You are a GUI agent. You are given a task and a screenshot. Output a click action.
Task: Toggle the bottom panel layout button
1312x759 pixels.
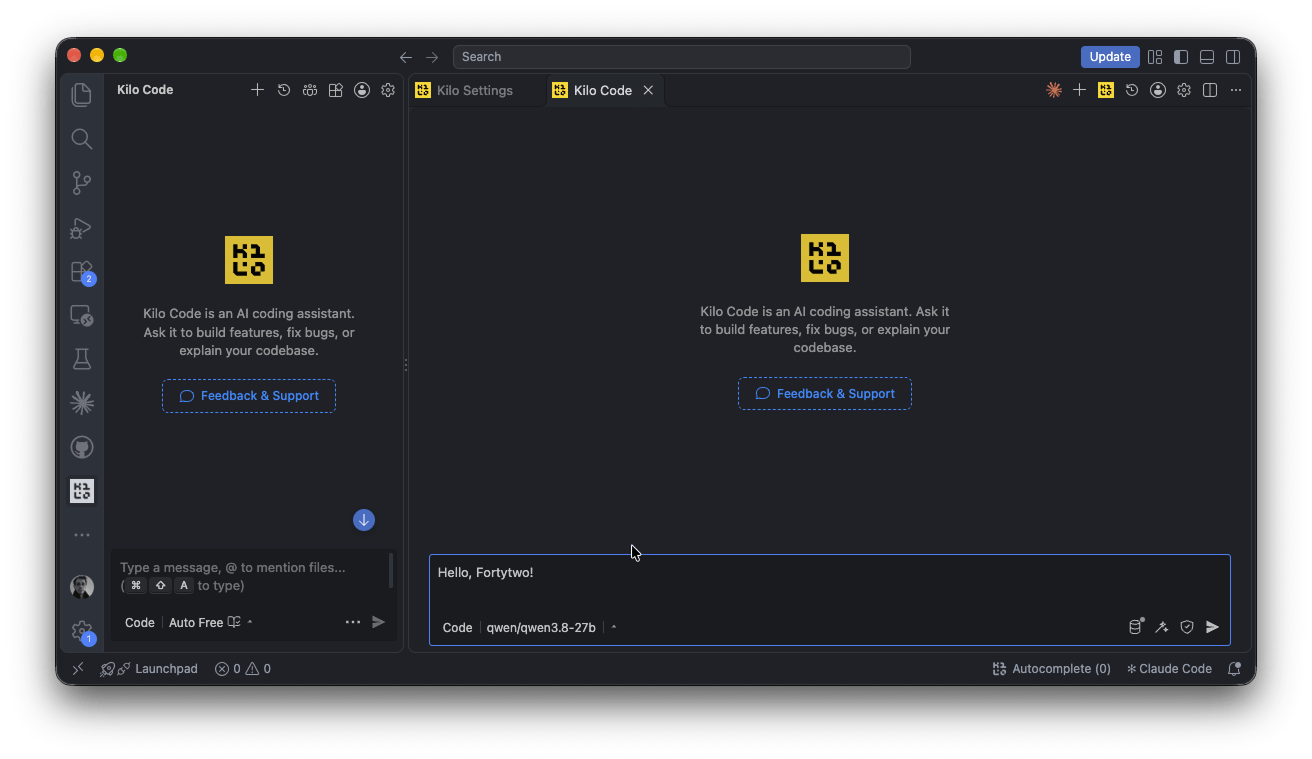[x=1207, y=57]
